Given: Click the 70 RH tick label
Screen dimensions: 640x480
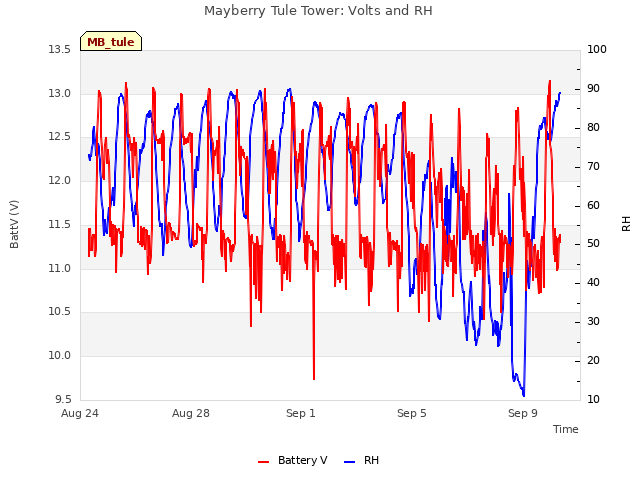Looking at the screenshot, I should (593, 167).
